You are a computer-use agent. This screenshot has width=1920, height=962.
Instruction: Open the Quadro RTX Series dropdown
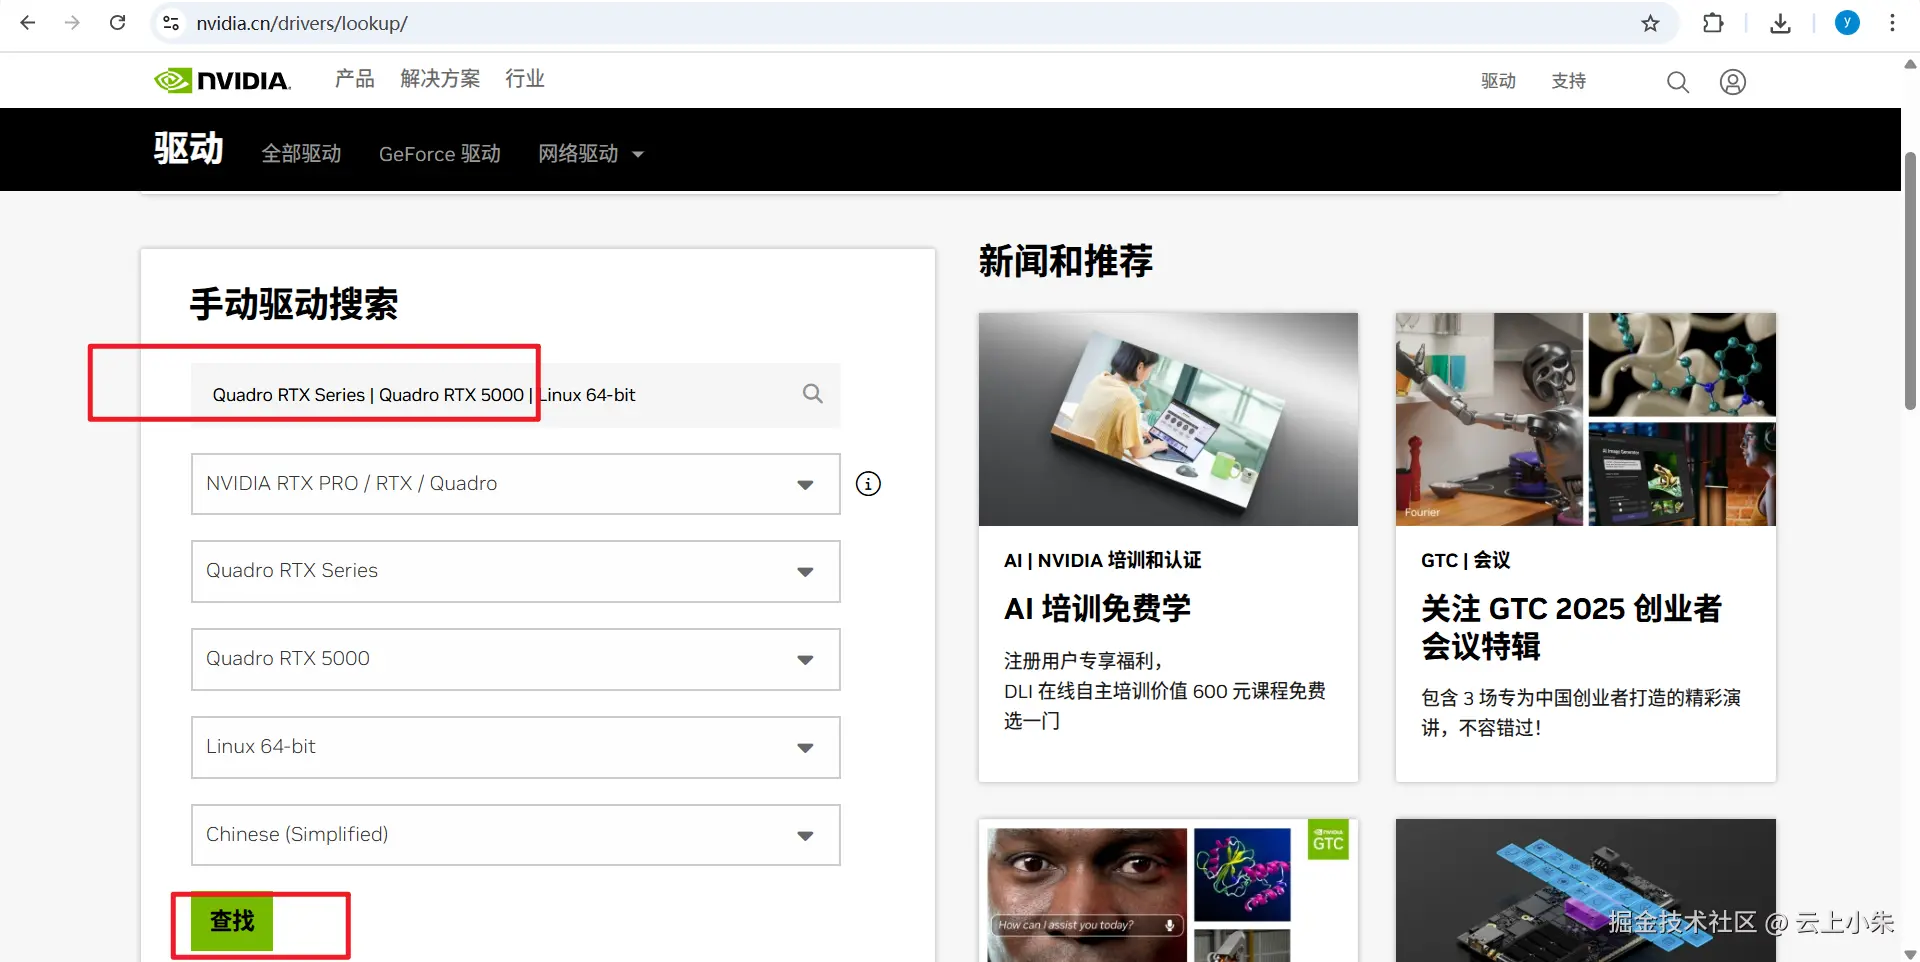(515, 571)
